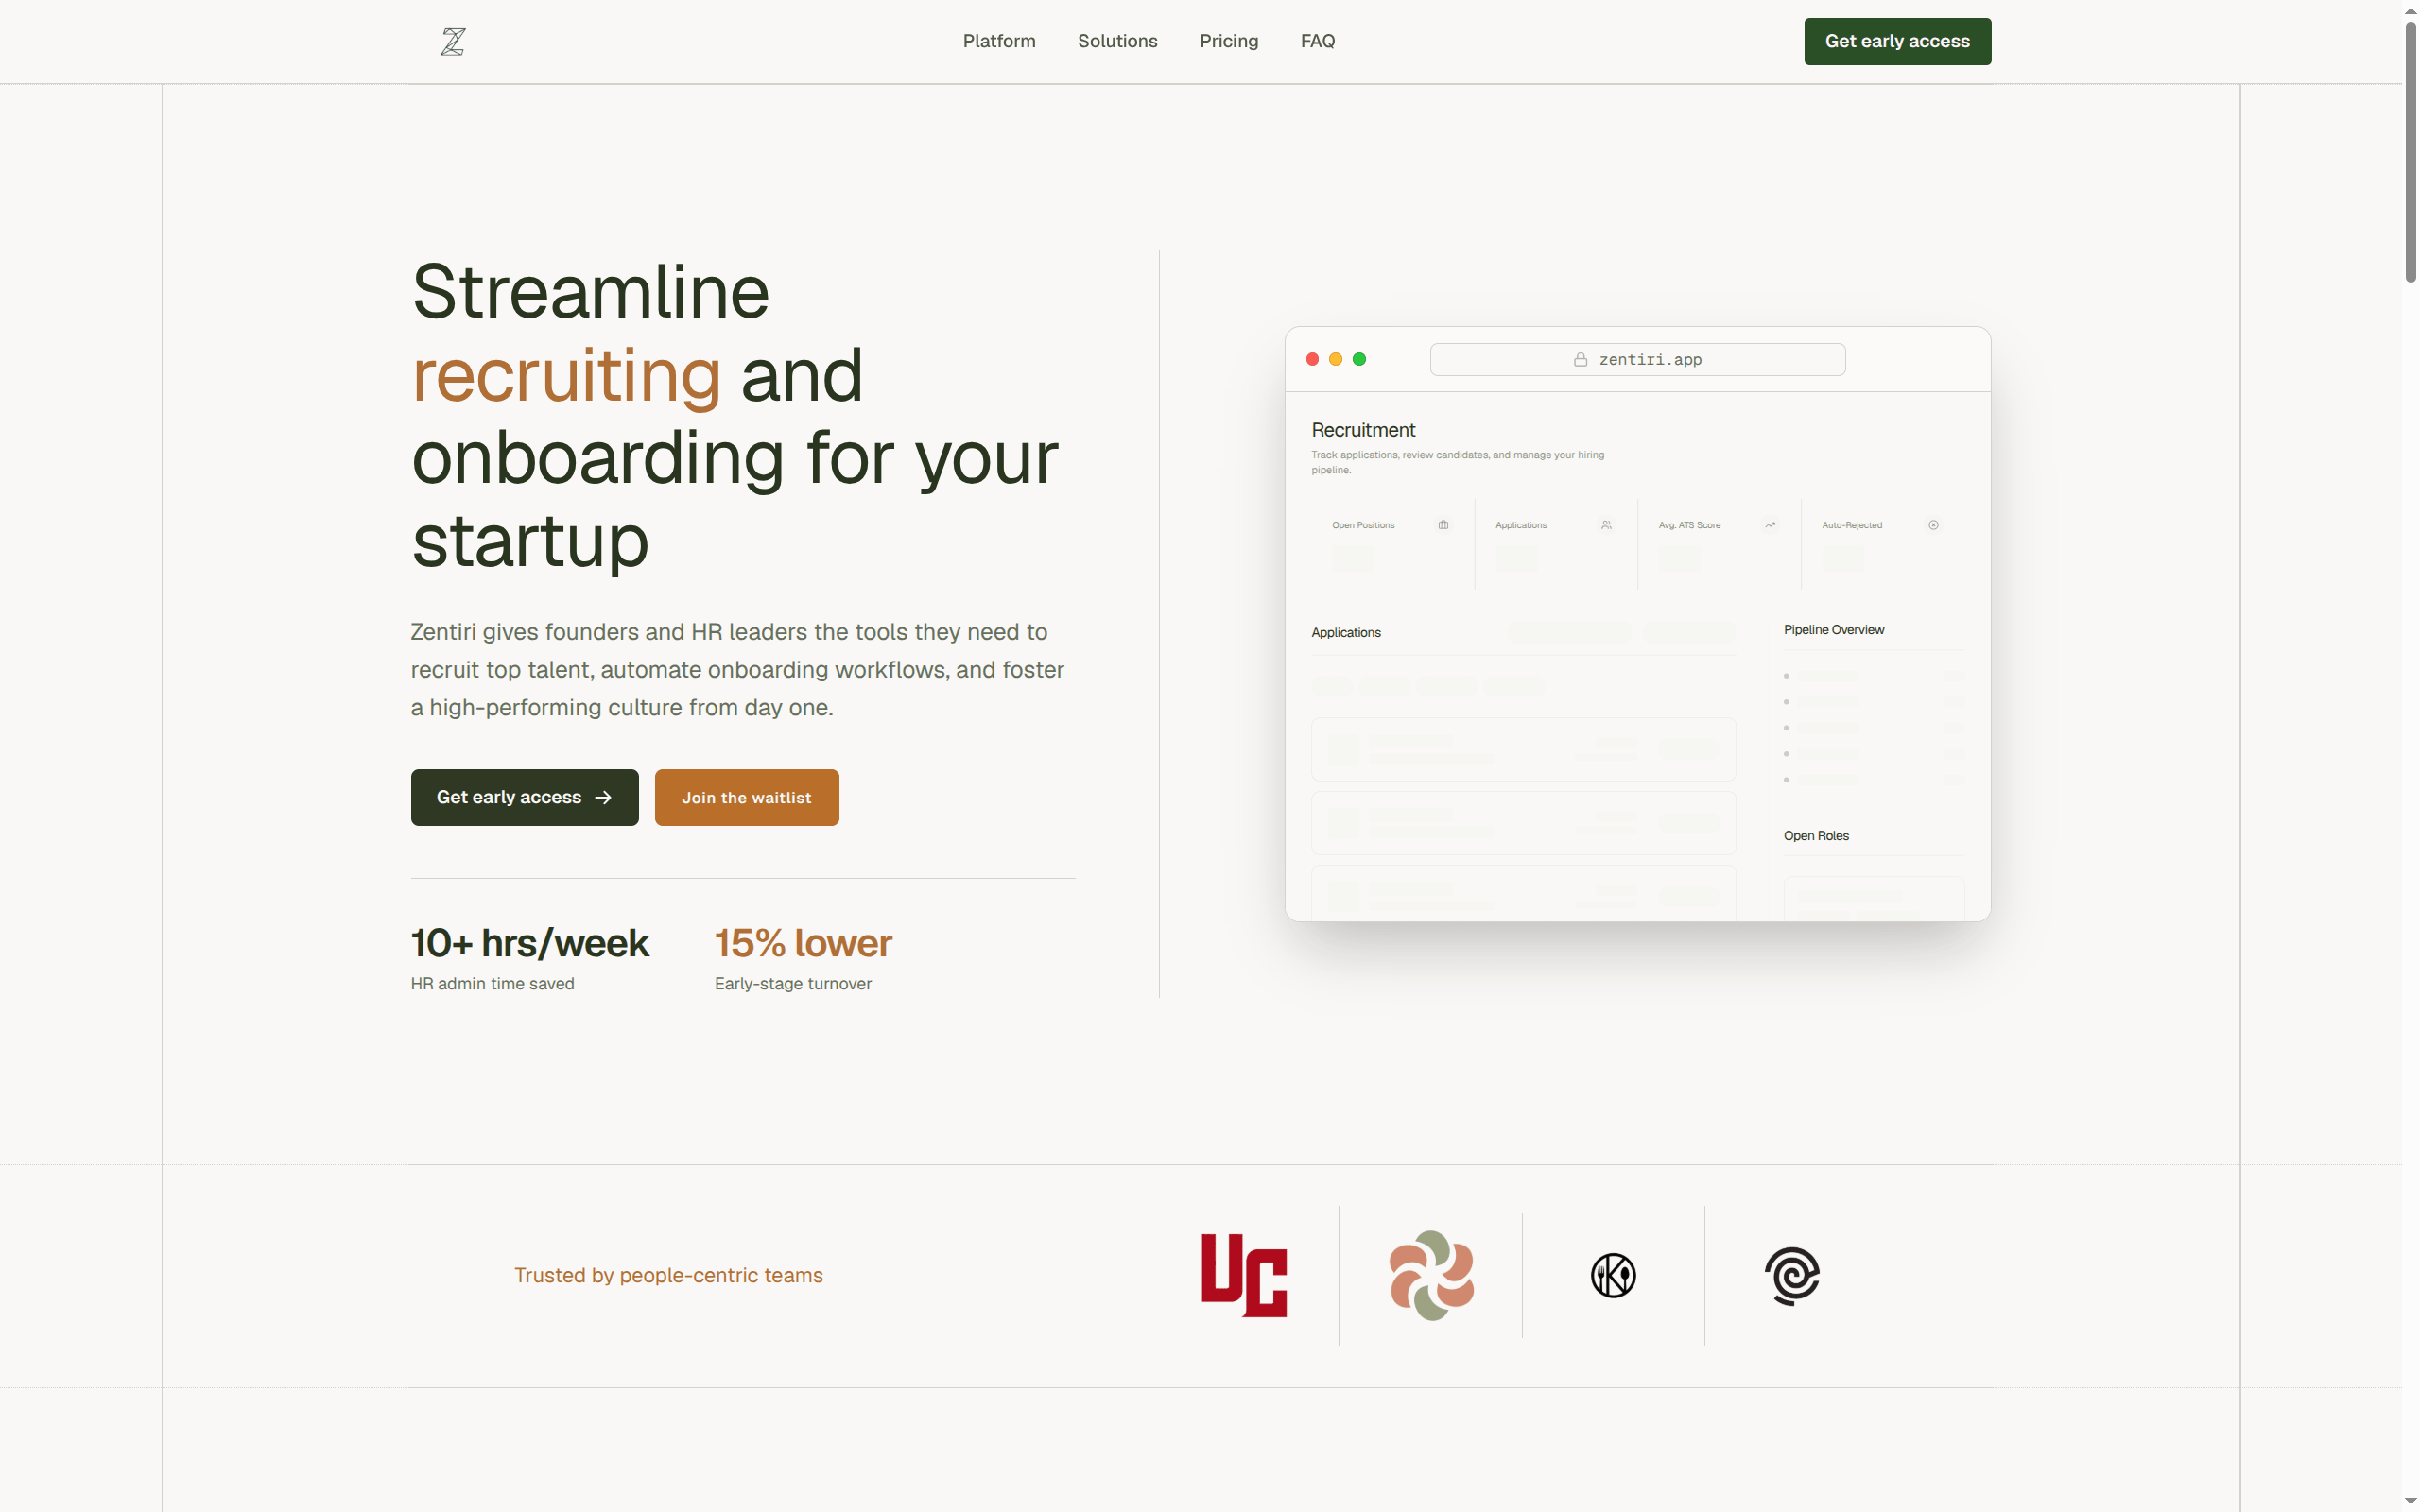Screen dimensions: 2420x1512
Task: Click the Pipeline Overview heading in mockup
Action: (x=1833, y=630)
